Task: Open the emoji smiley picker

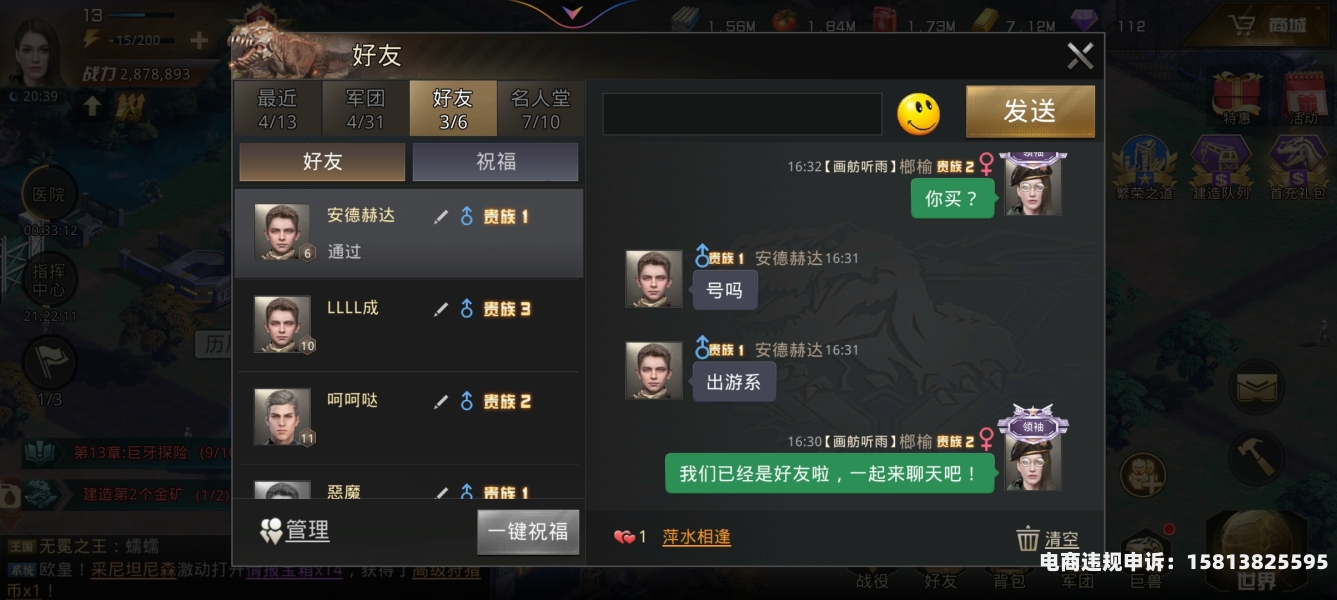Action: [918, 114]
